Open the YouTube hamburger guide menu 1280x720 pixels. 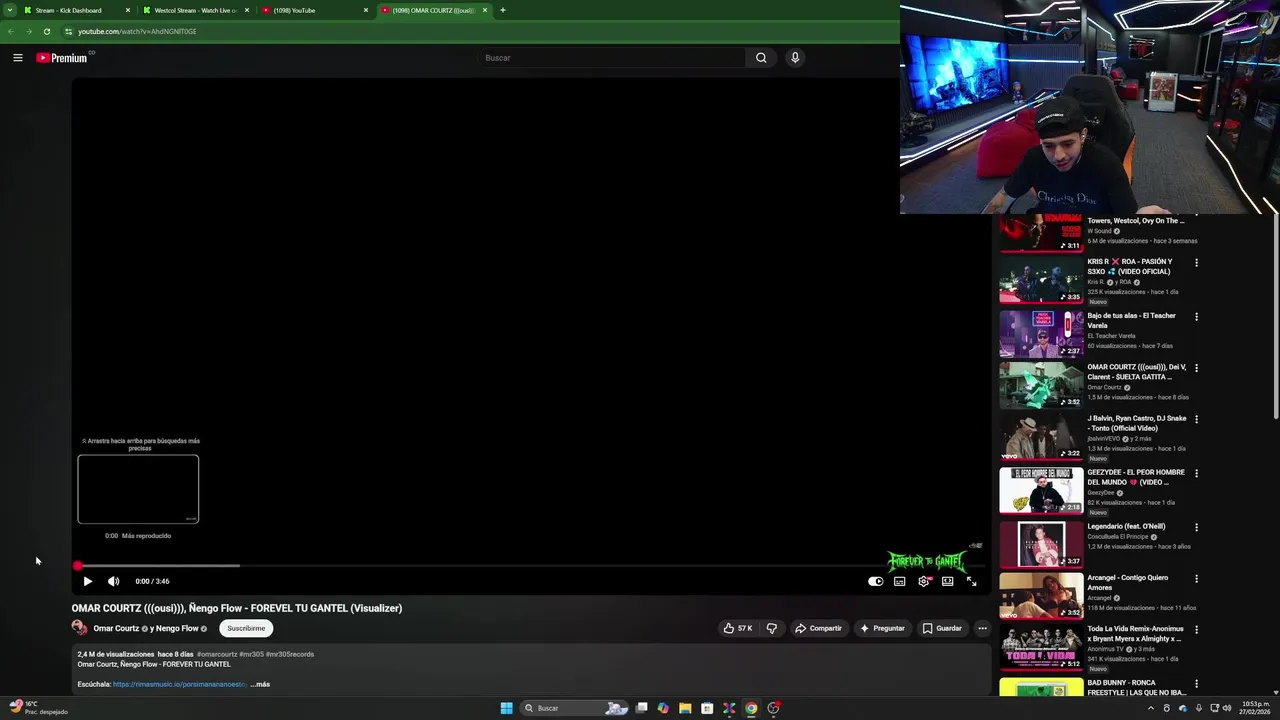coord(18,58)
